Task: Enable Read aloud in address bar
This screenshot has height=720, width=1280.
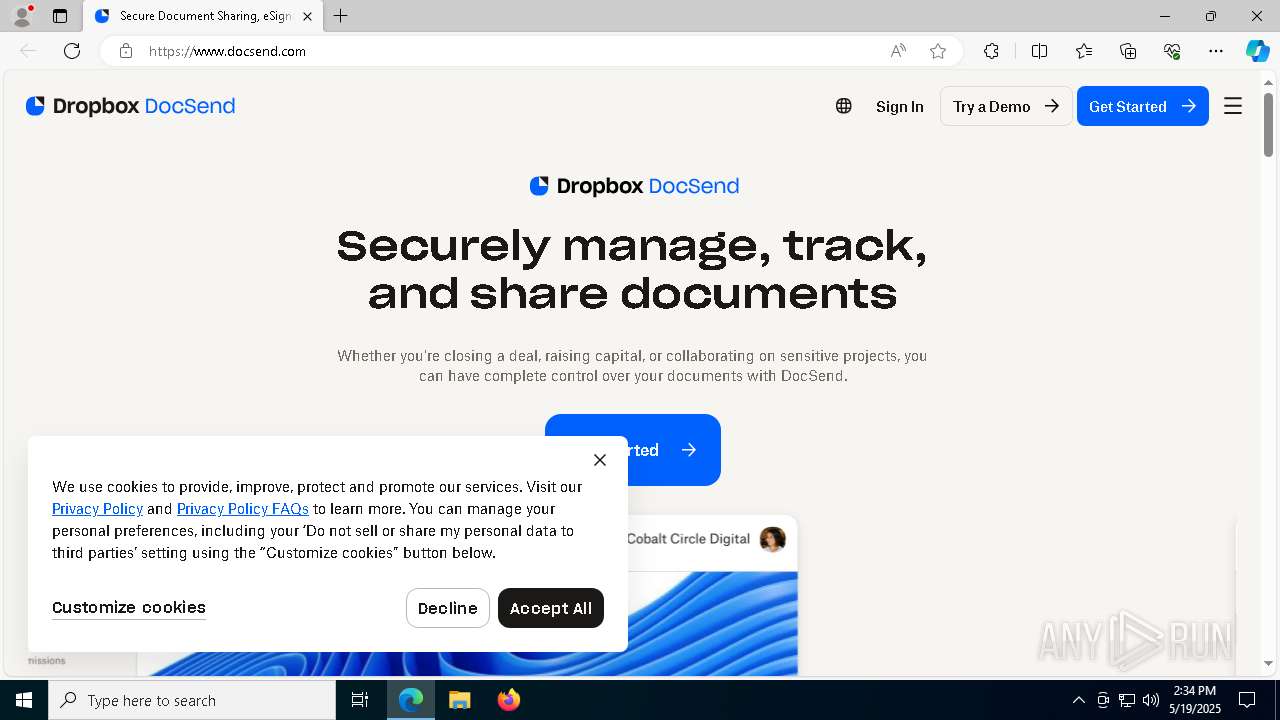Action: tap(898, 51)
